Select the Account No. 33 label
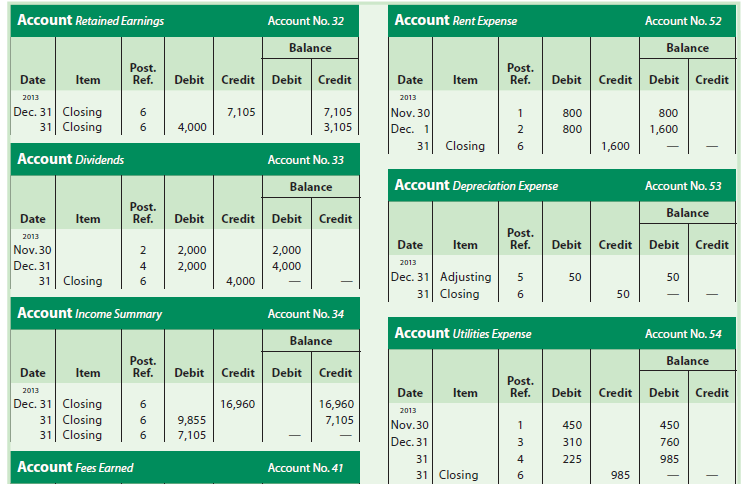This screenshot has height=484, width=742. coord(306,159)
